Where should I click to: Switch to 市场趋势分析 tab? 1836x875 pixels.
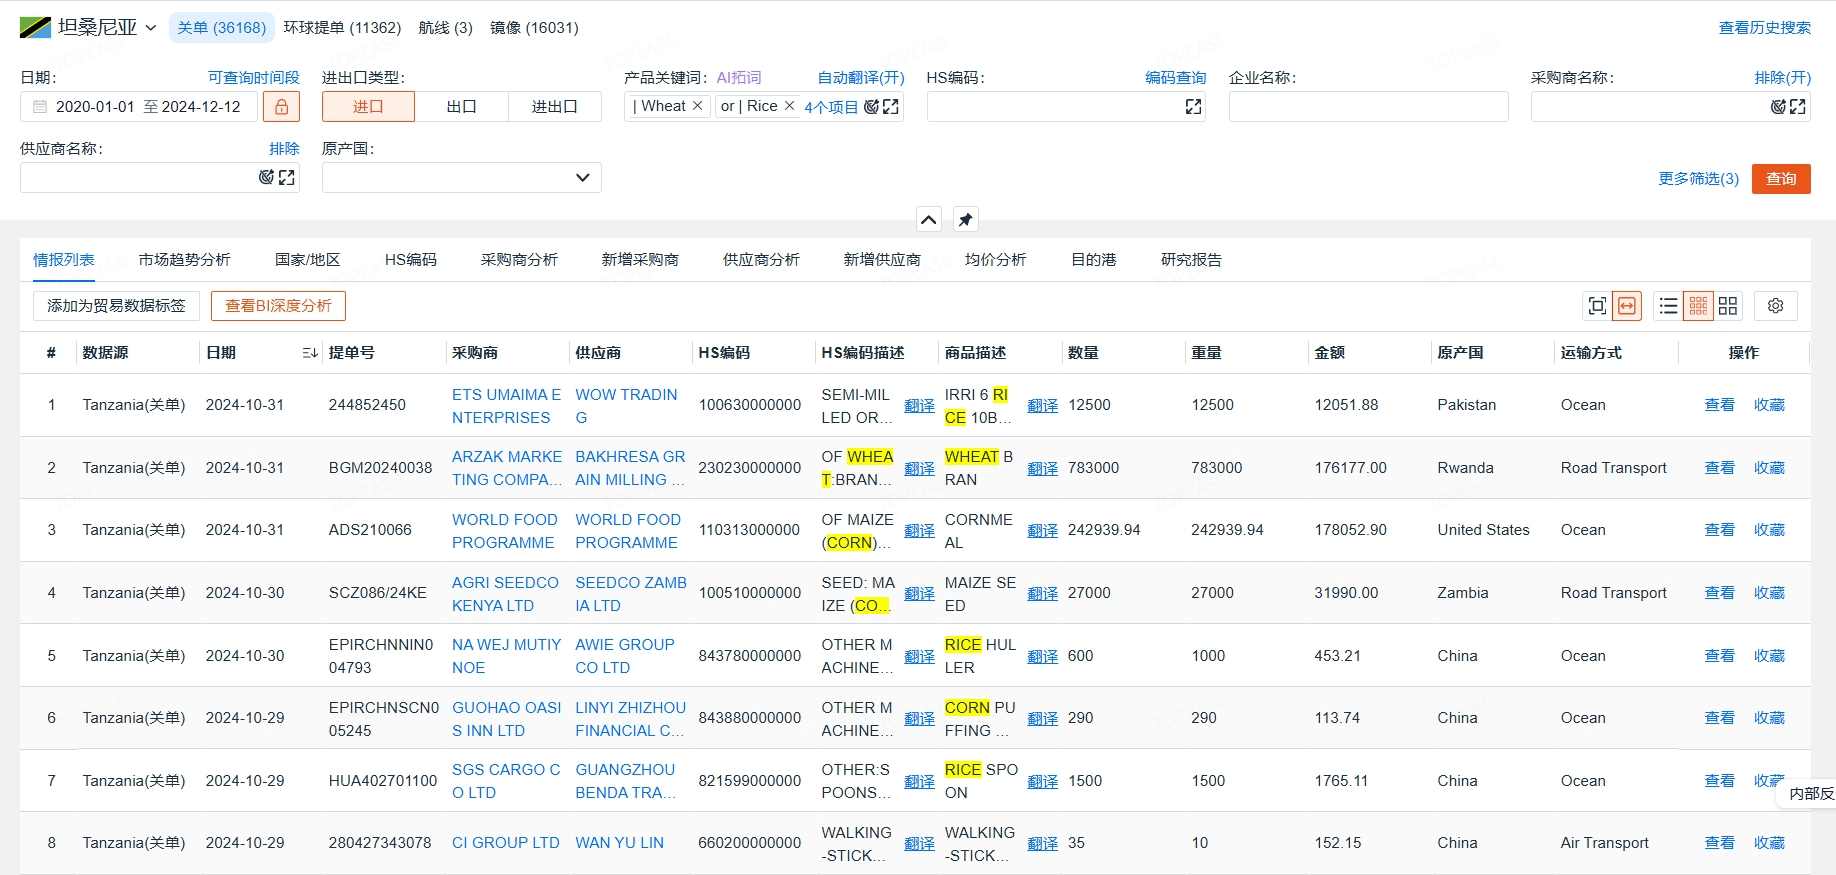tap(184, 260)
